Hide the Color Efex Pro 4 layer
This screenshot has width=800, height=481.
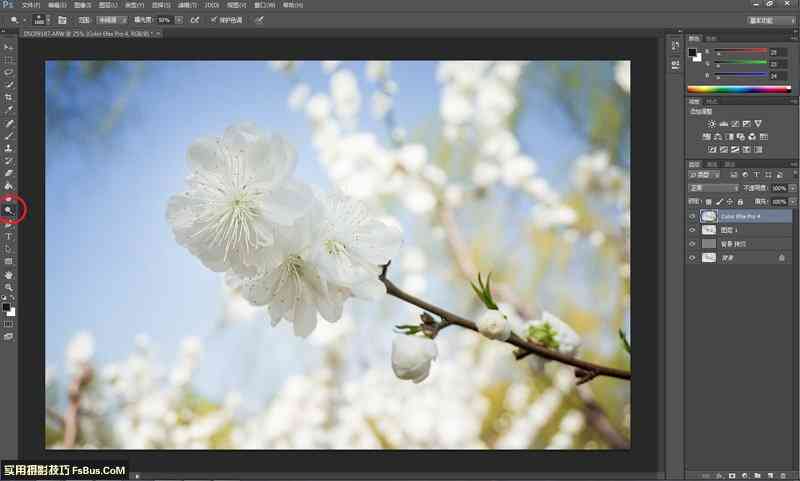coord(692,216)
